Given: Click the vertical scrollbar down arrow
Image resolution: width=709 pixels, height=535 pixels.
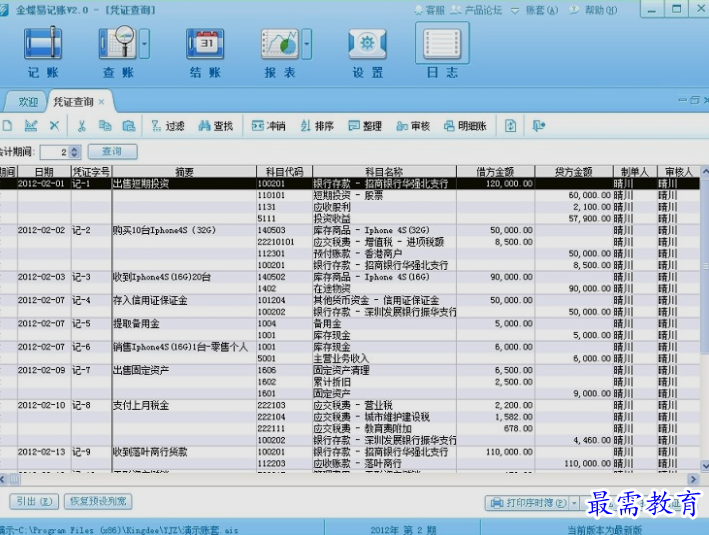Looking at the screenshot, I should (x=704, y=465).
